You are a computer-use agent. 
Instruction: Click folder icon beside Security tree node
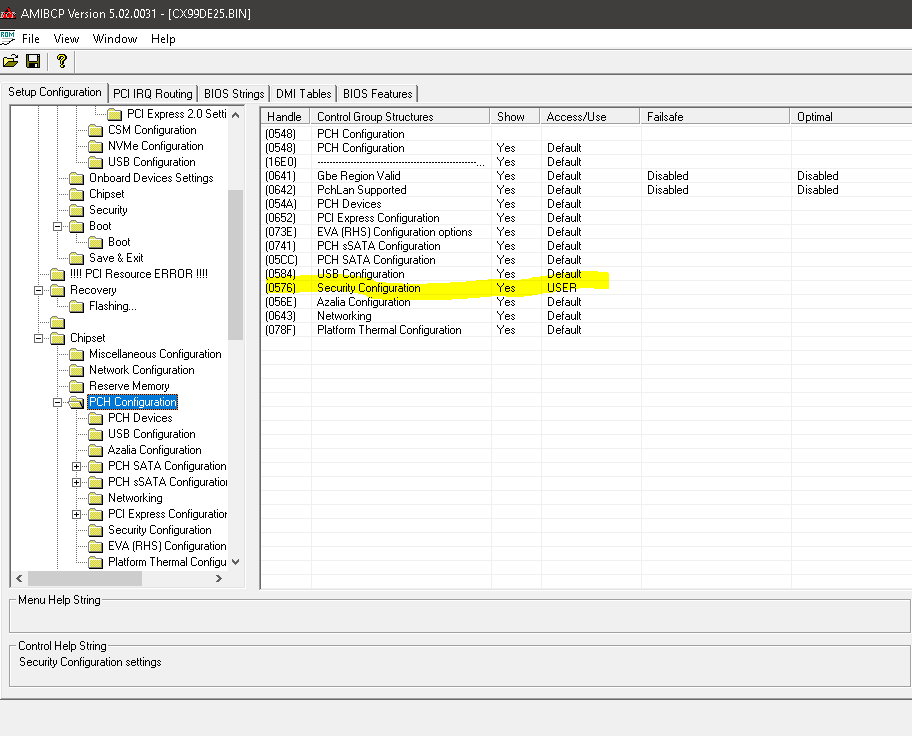point(76,211)
